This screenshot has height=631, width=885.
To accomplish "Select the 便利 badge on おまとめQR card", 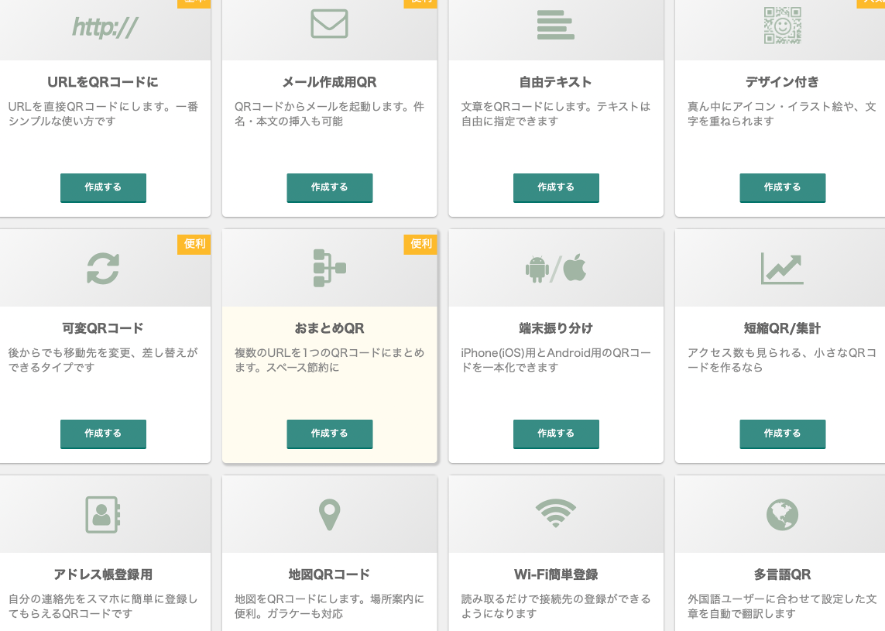I will (421, 244).
